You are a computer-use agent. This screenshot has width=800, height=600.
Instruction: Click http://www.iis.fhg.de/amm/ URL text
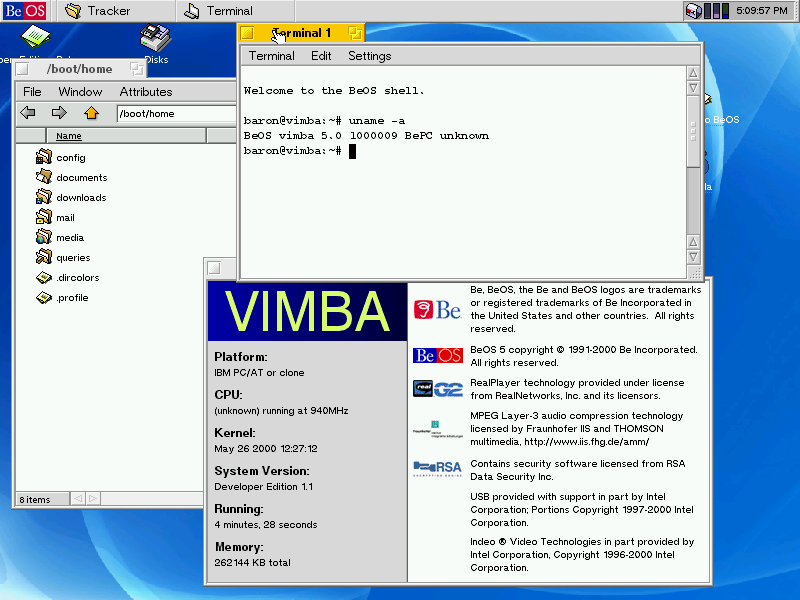pos(586,442)
